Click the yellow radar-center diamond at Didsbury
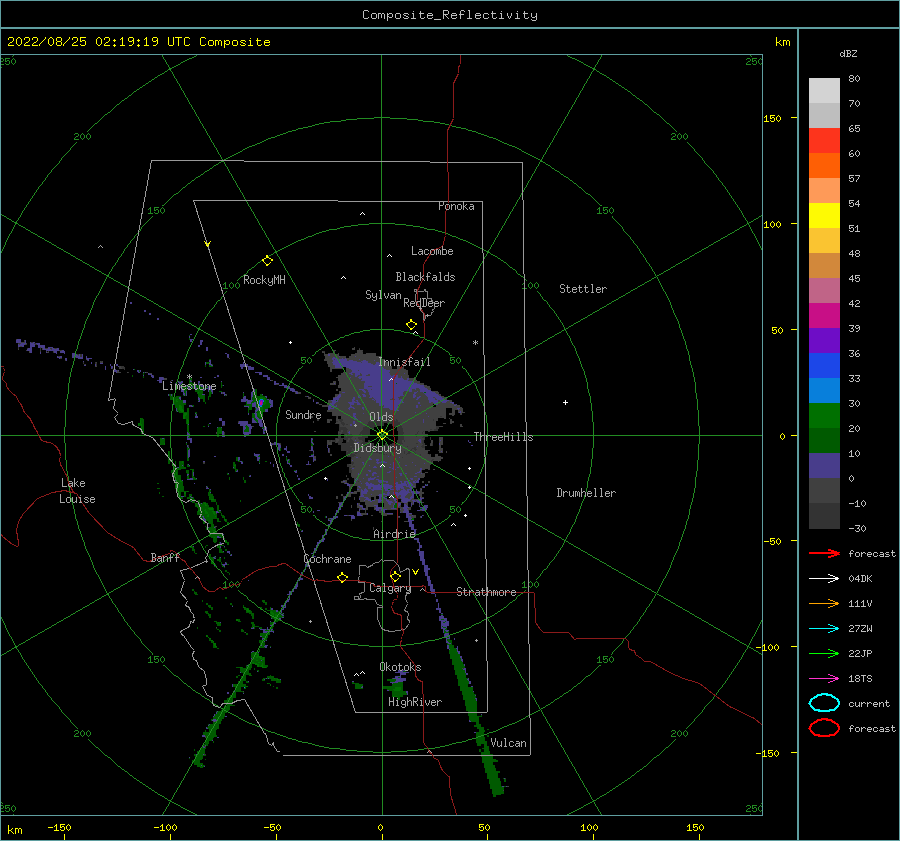Image resolution: width=900 pixels, height=841 pixels. (382, 435)
